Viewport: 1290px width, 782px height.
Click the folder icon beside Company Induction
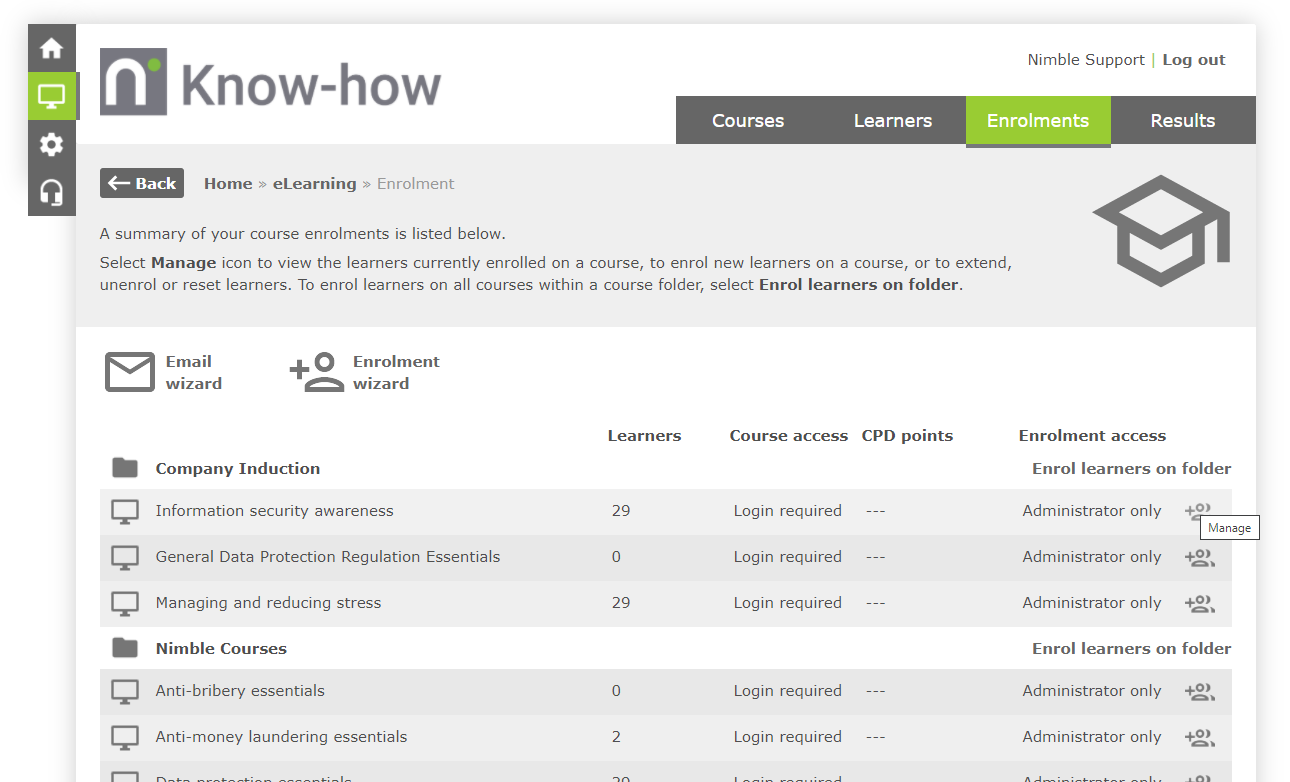coord(123,468)
